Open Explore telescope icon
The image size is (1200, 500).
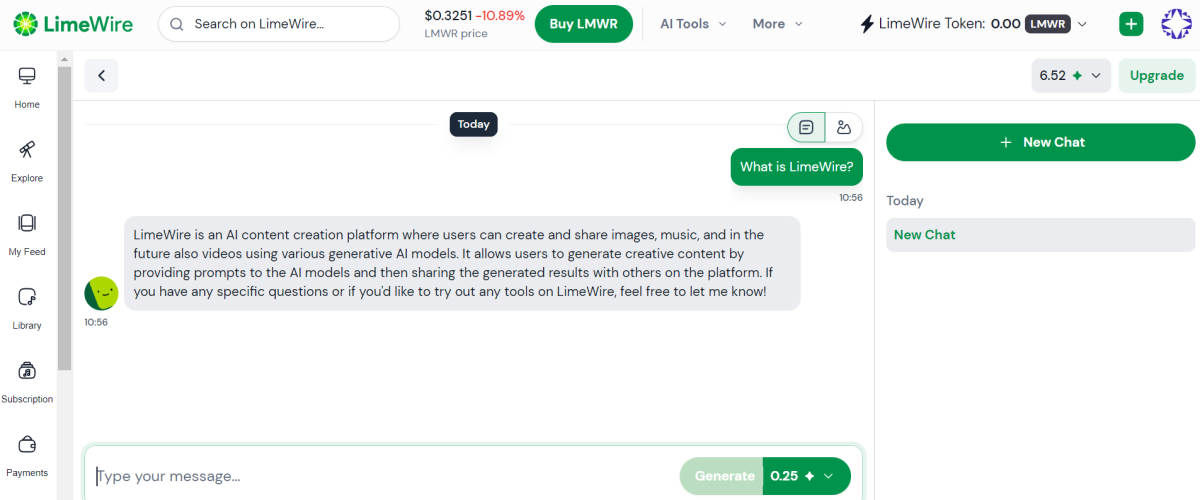tap(27, 160)
